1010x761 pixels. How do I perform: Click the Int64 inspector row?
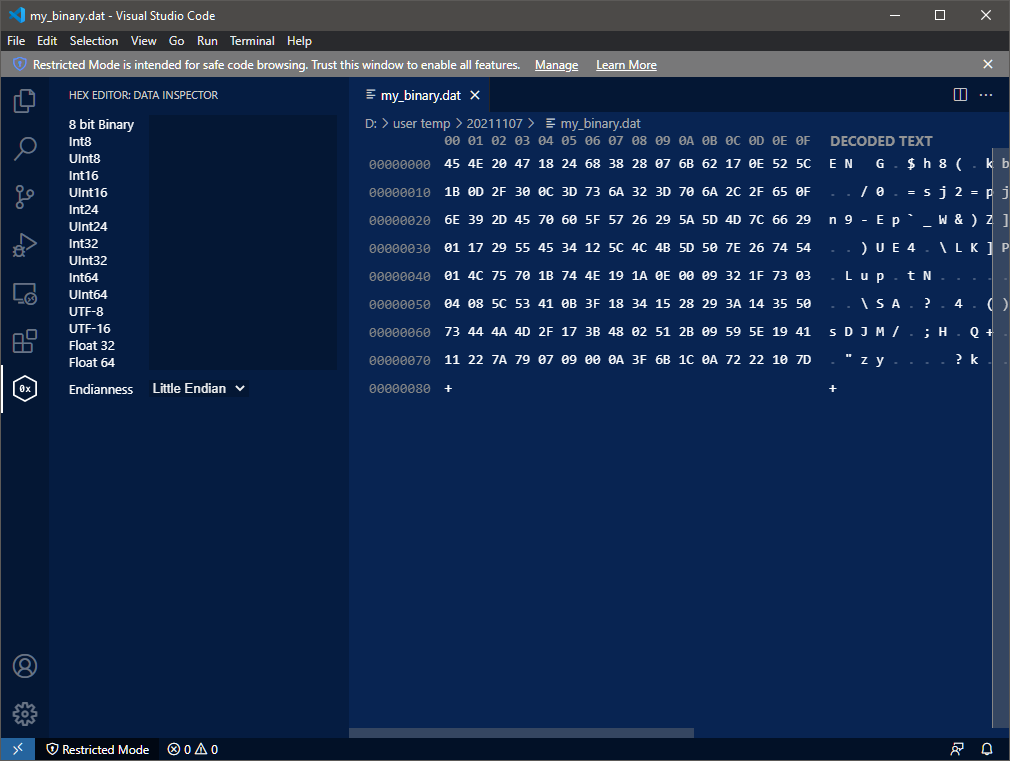point(202,278)
